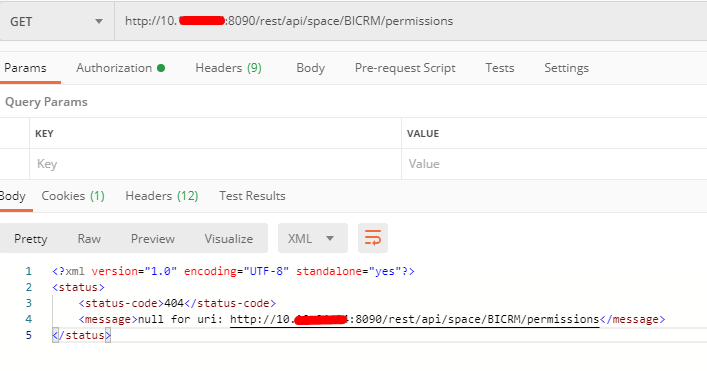Image resolution: width=707 pixels, height=371 pixels.
Task: Select the Preview view
Action: point(153,238)
